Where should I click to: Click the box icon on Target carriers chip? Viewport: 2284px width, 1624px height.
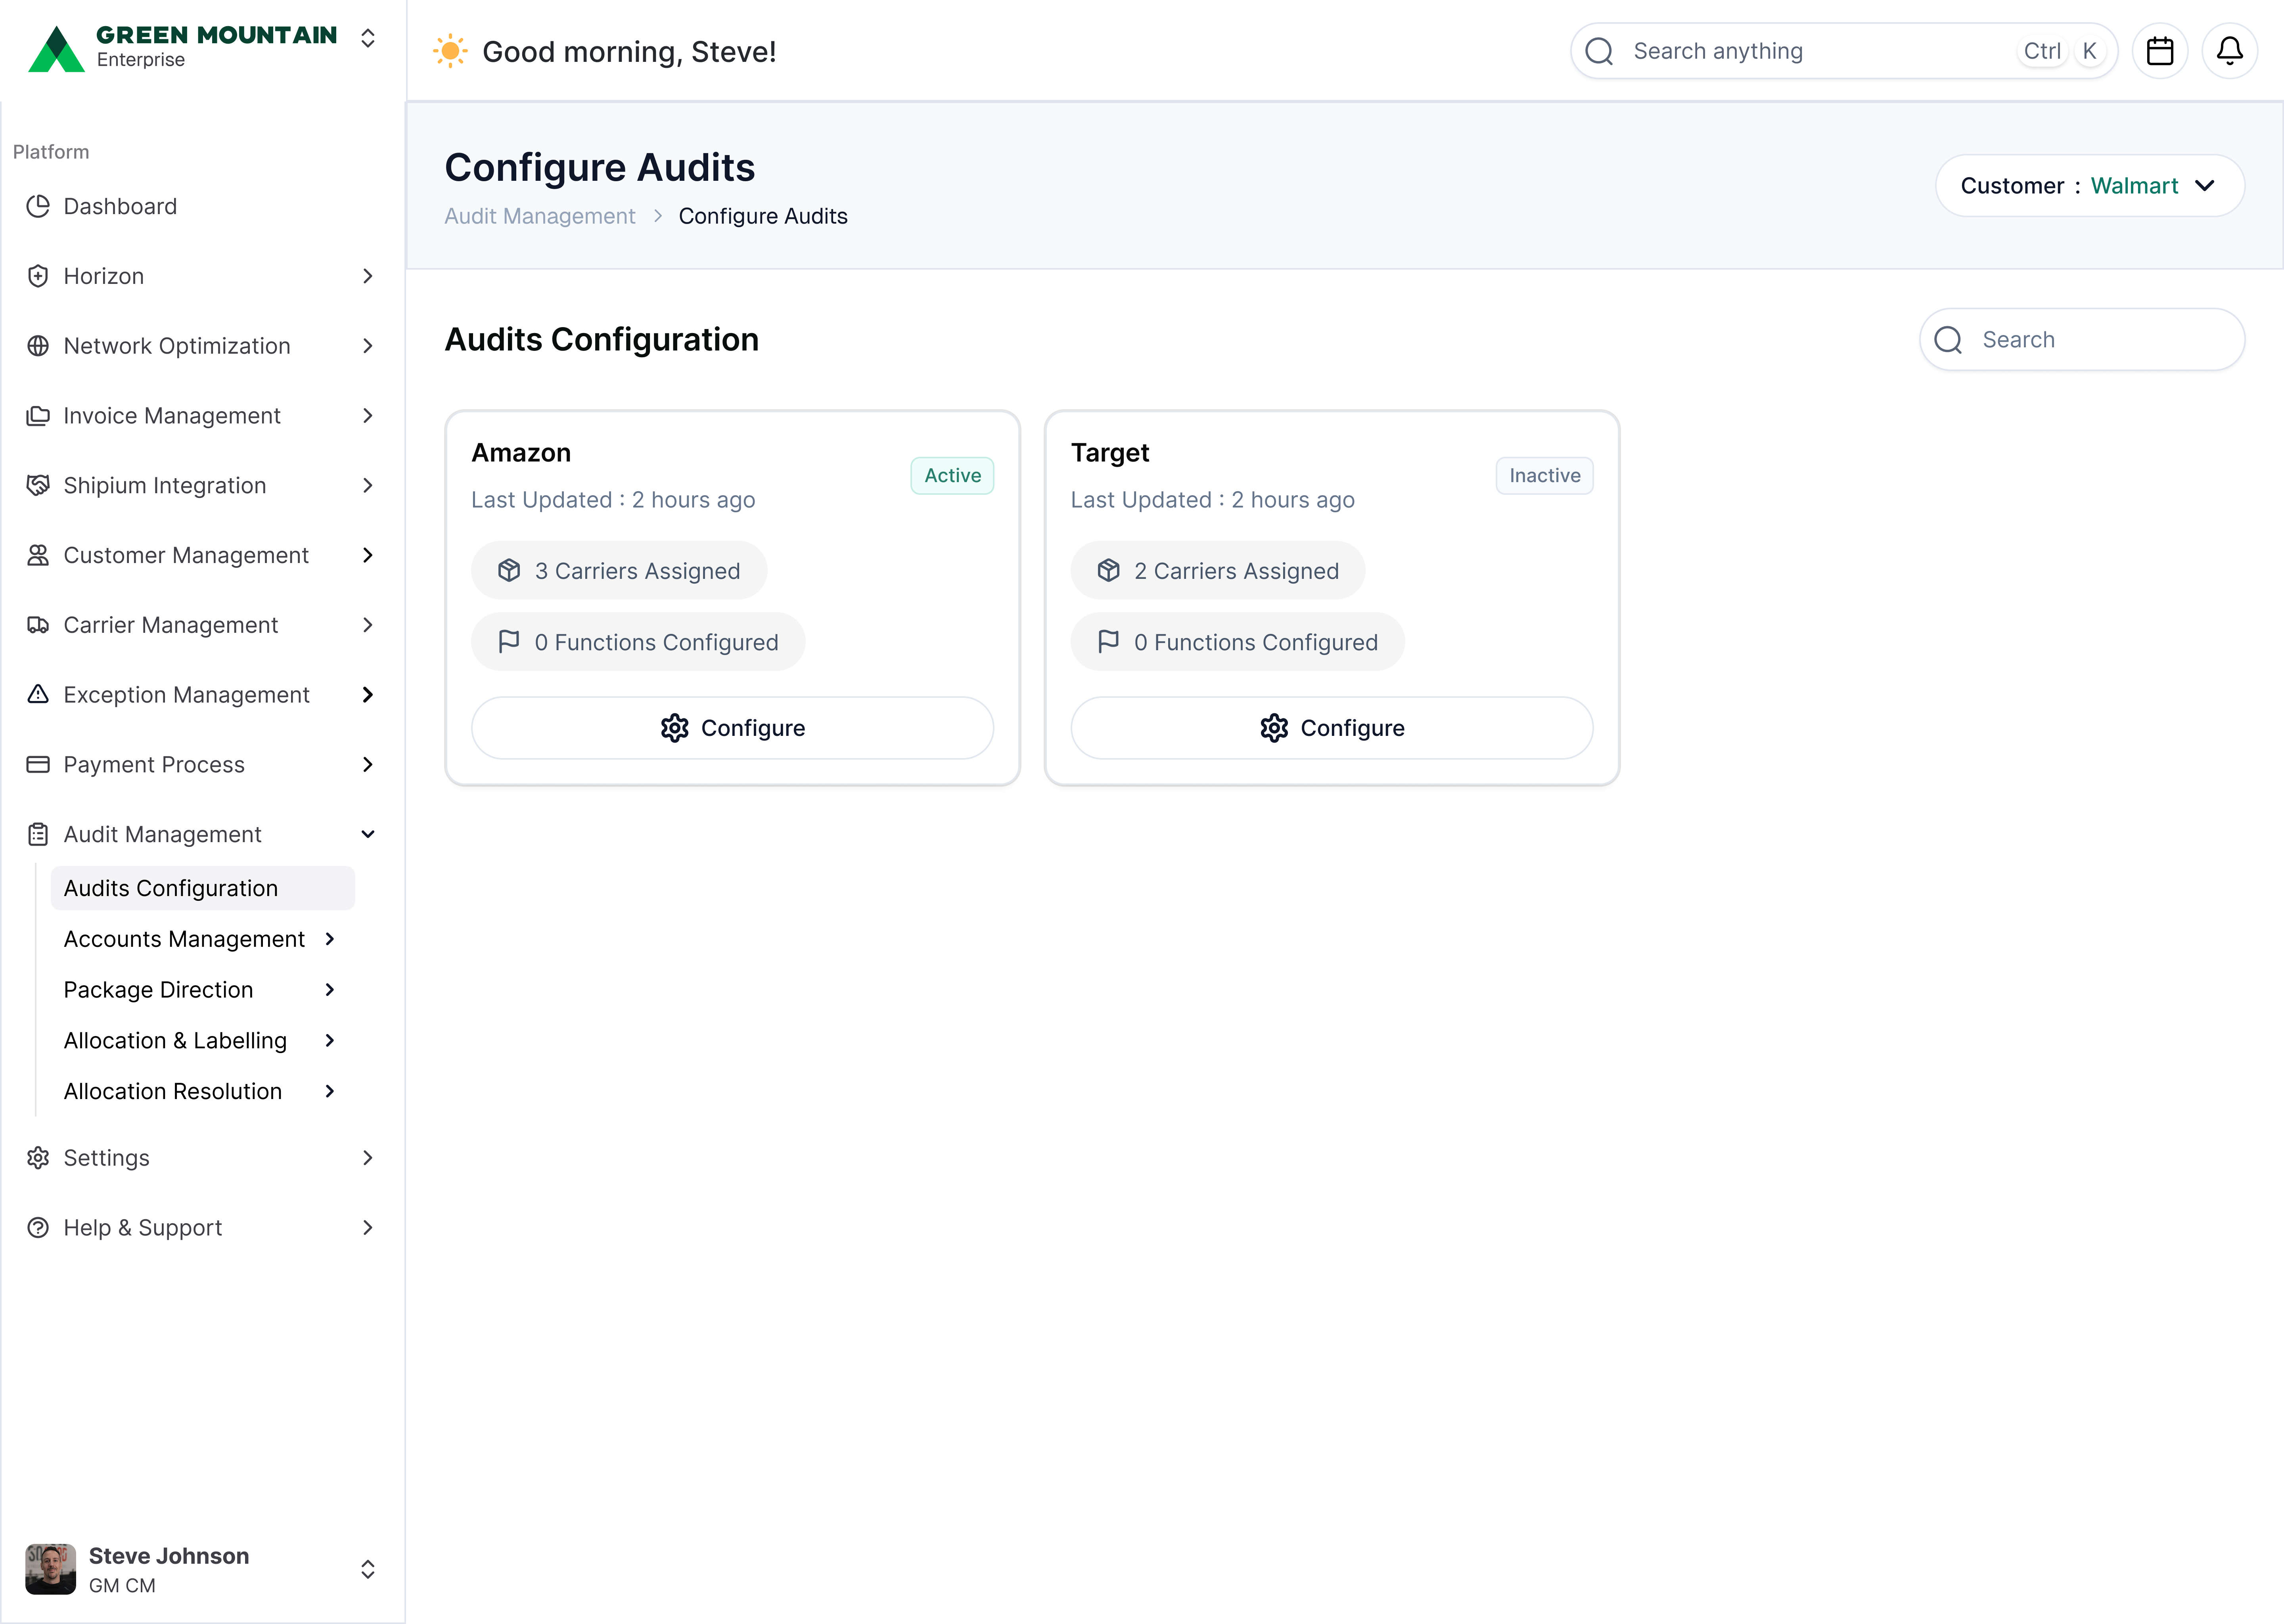(x=1108, y=570)
